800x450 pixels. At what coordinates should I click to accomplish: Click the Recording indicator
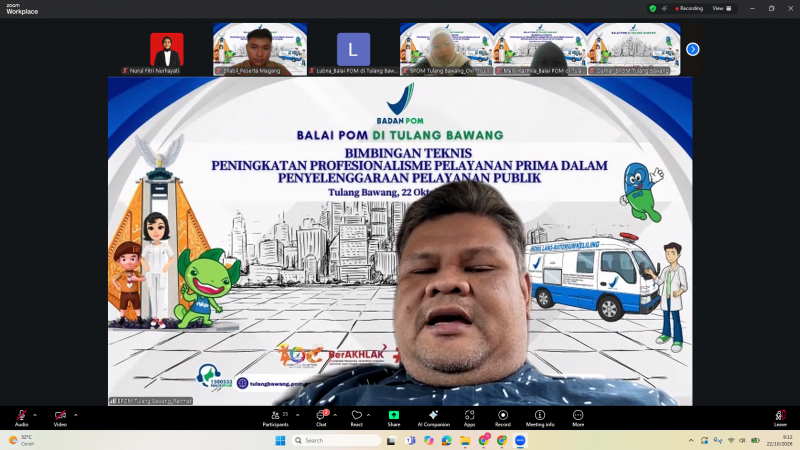689,8
